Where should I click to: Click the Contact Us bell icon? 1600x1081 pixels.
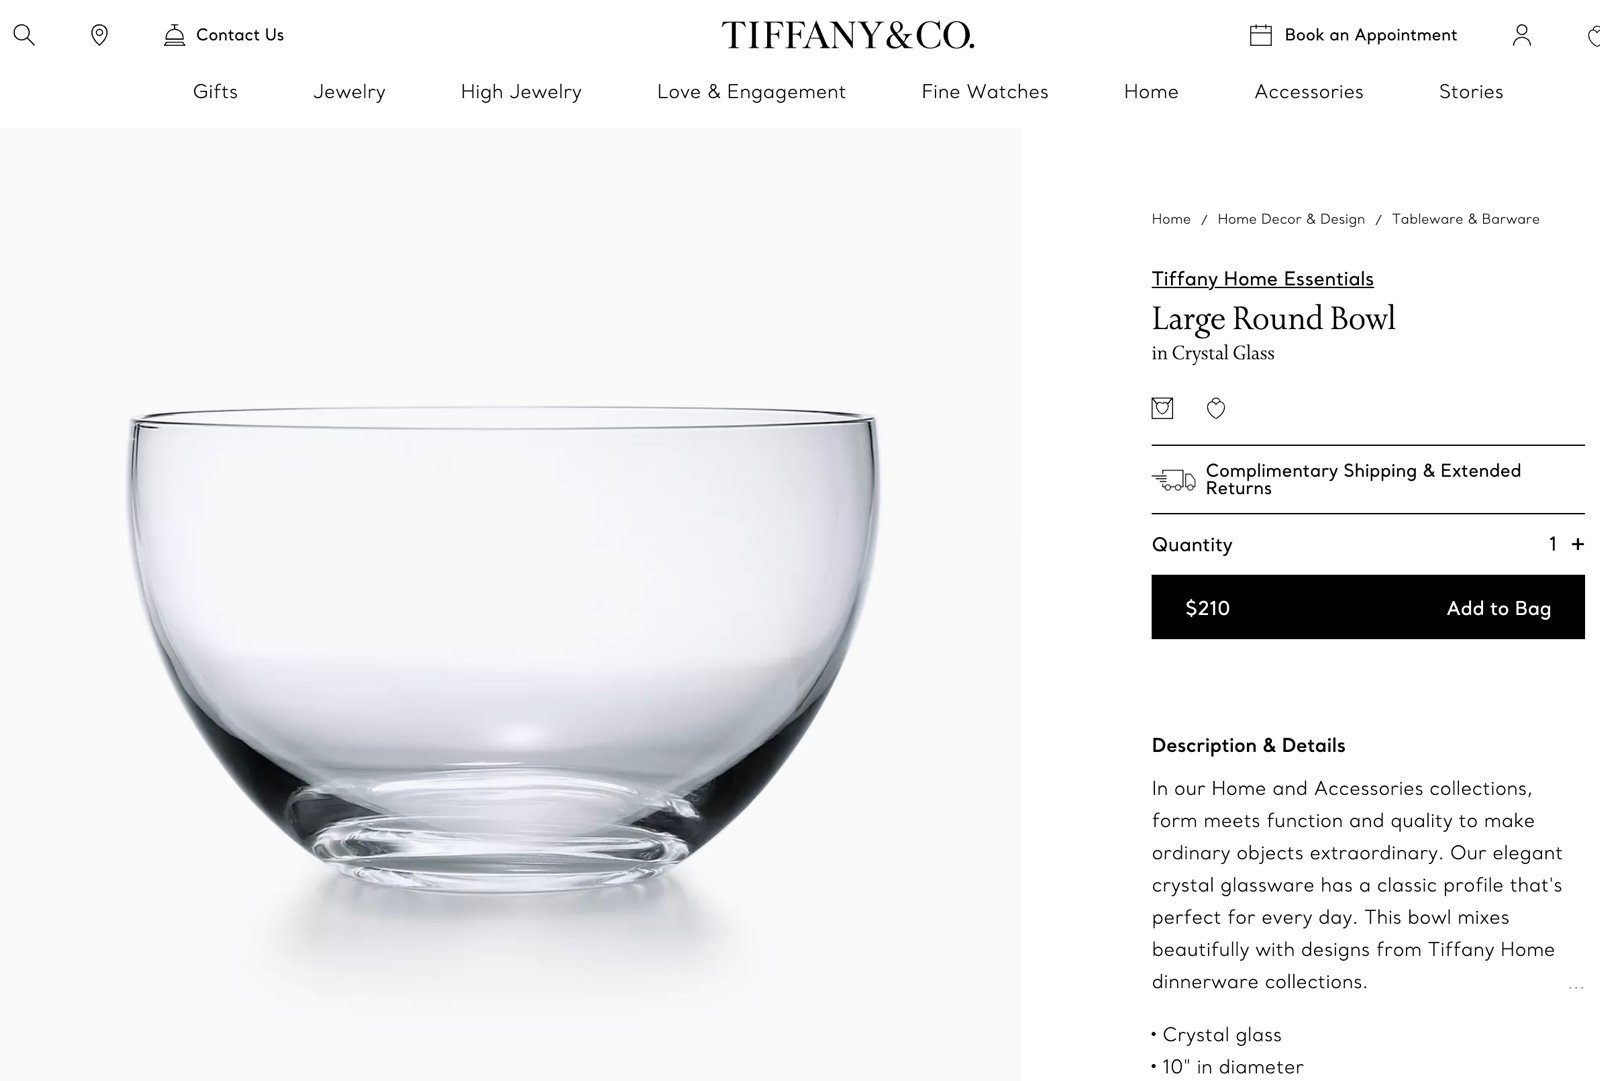tap(174, 35)
